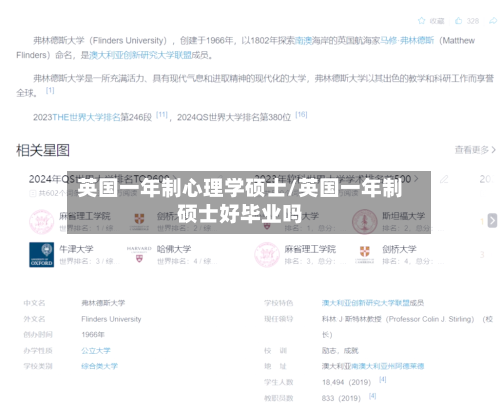Open the 2023年软科世界大学学术排名前500 chevron
The width and height of the screenshot is (500, 405).
point(416,179)
